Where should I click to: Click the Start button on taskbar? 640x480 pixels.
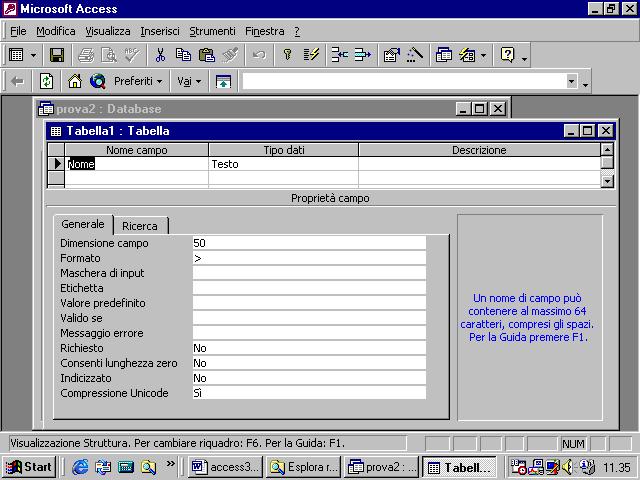[29, 467]
